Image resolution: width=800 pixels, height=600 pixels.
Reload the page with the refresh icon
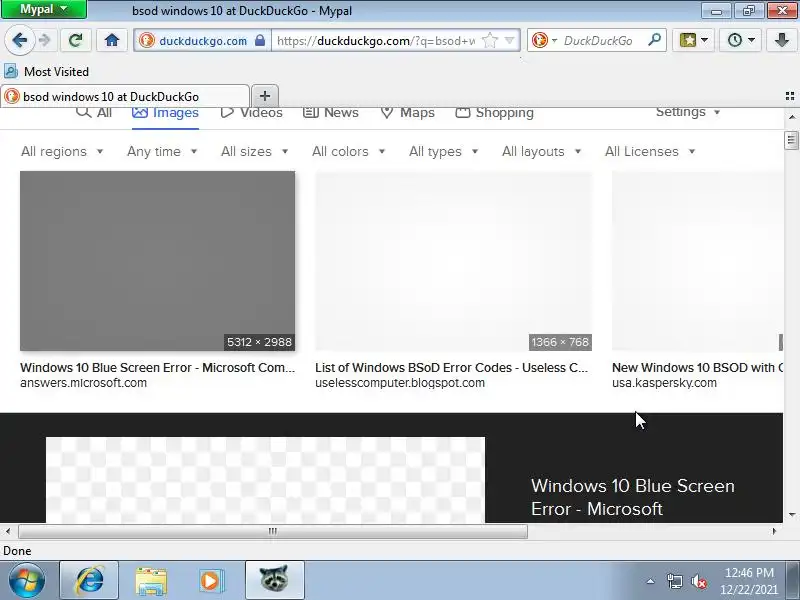point(76,40)
